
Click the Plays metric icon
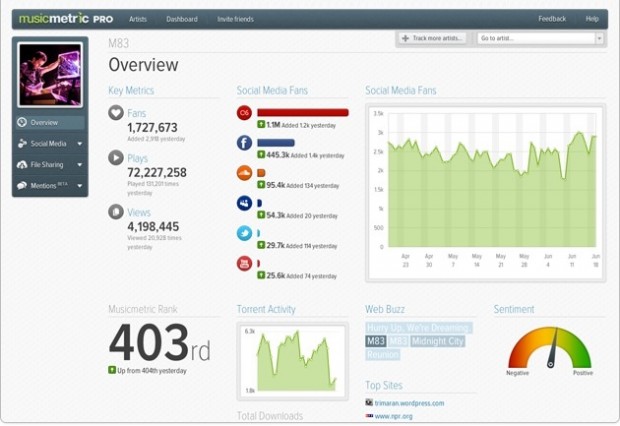(116, 157)
